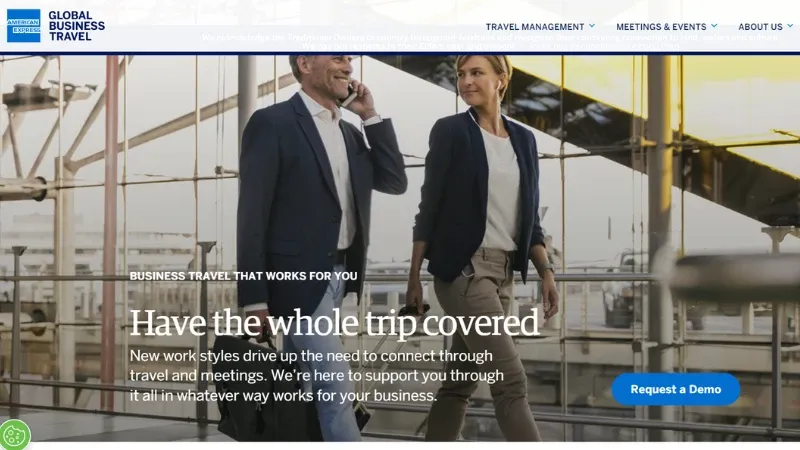The width and height of the screenshot is (800, 450).
Task: Open the About Us menu
Action: pyautogui.click(x=760, y=27)
